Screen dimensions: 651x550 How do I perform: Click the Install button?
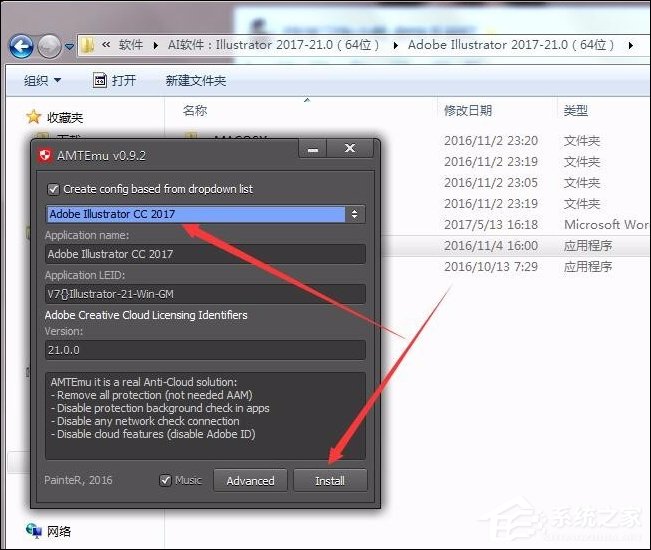tap(330, 481)
